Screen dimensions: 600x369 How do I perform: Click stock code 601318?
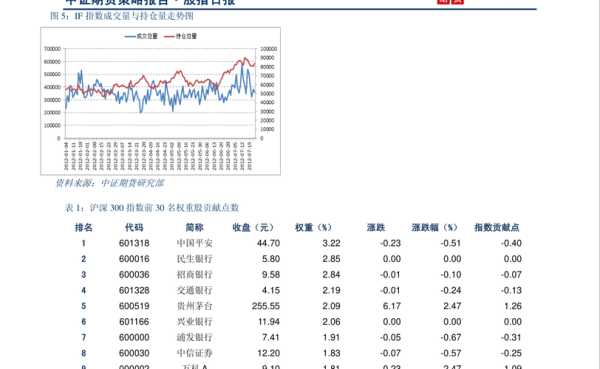134,243
